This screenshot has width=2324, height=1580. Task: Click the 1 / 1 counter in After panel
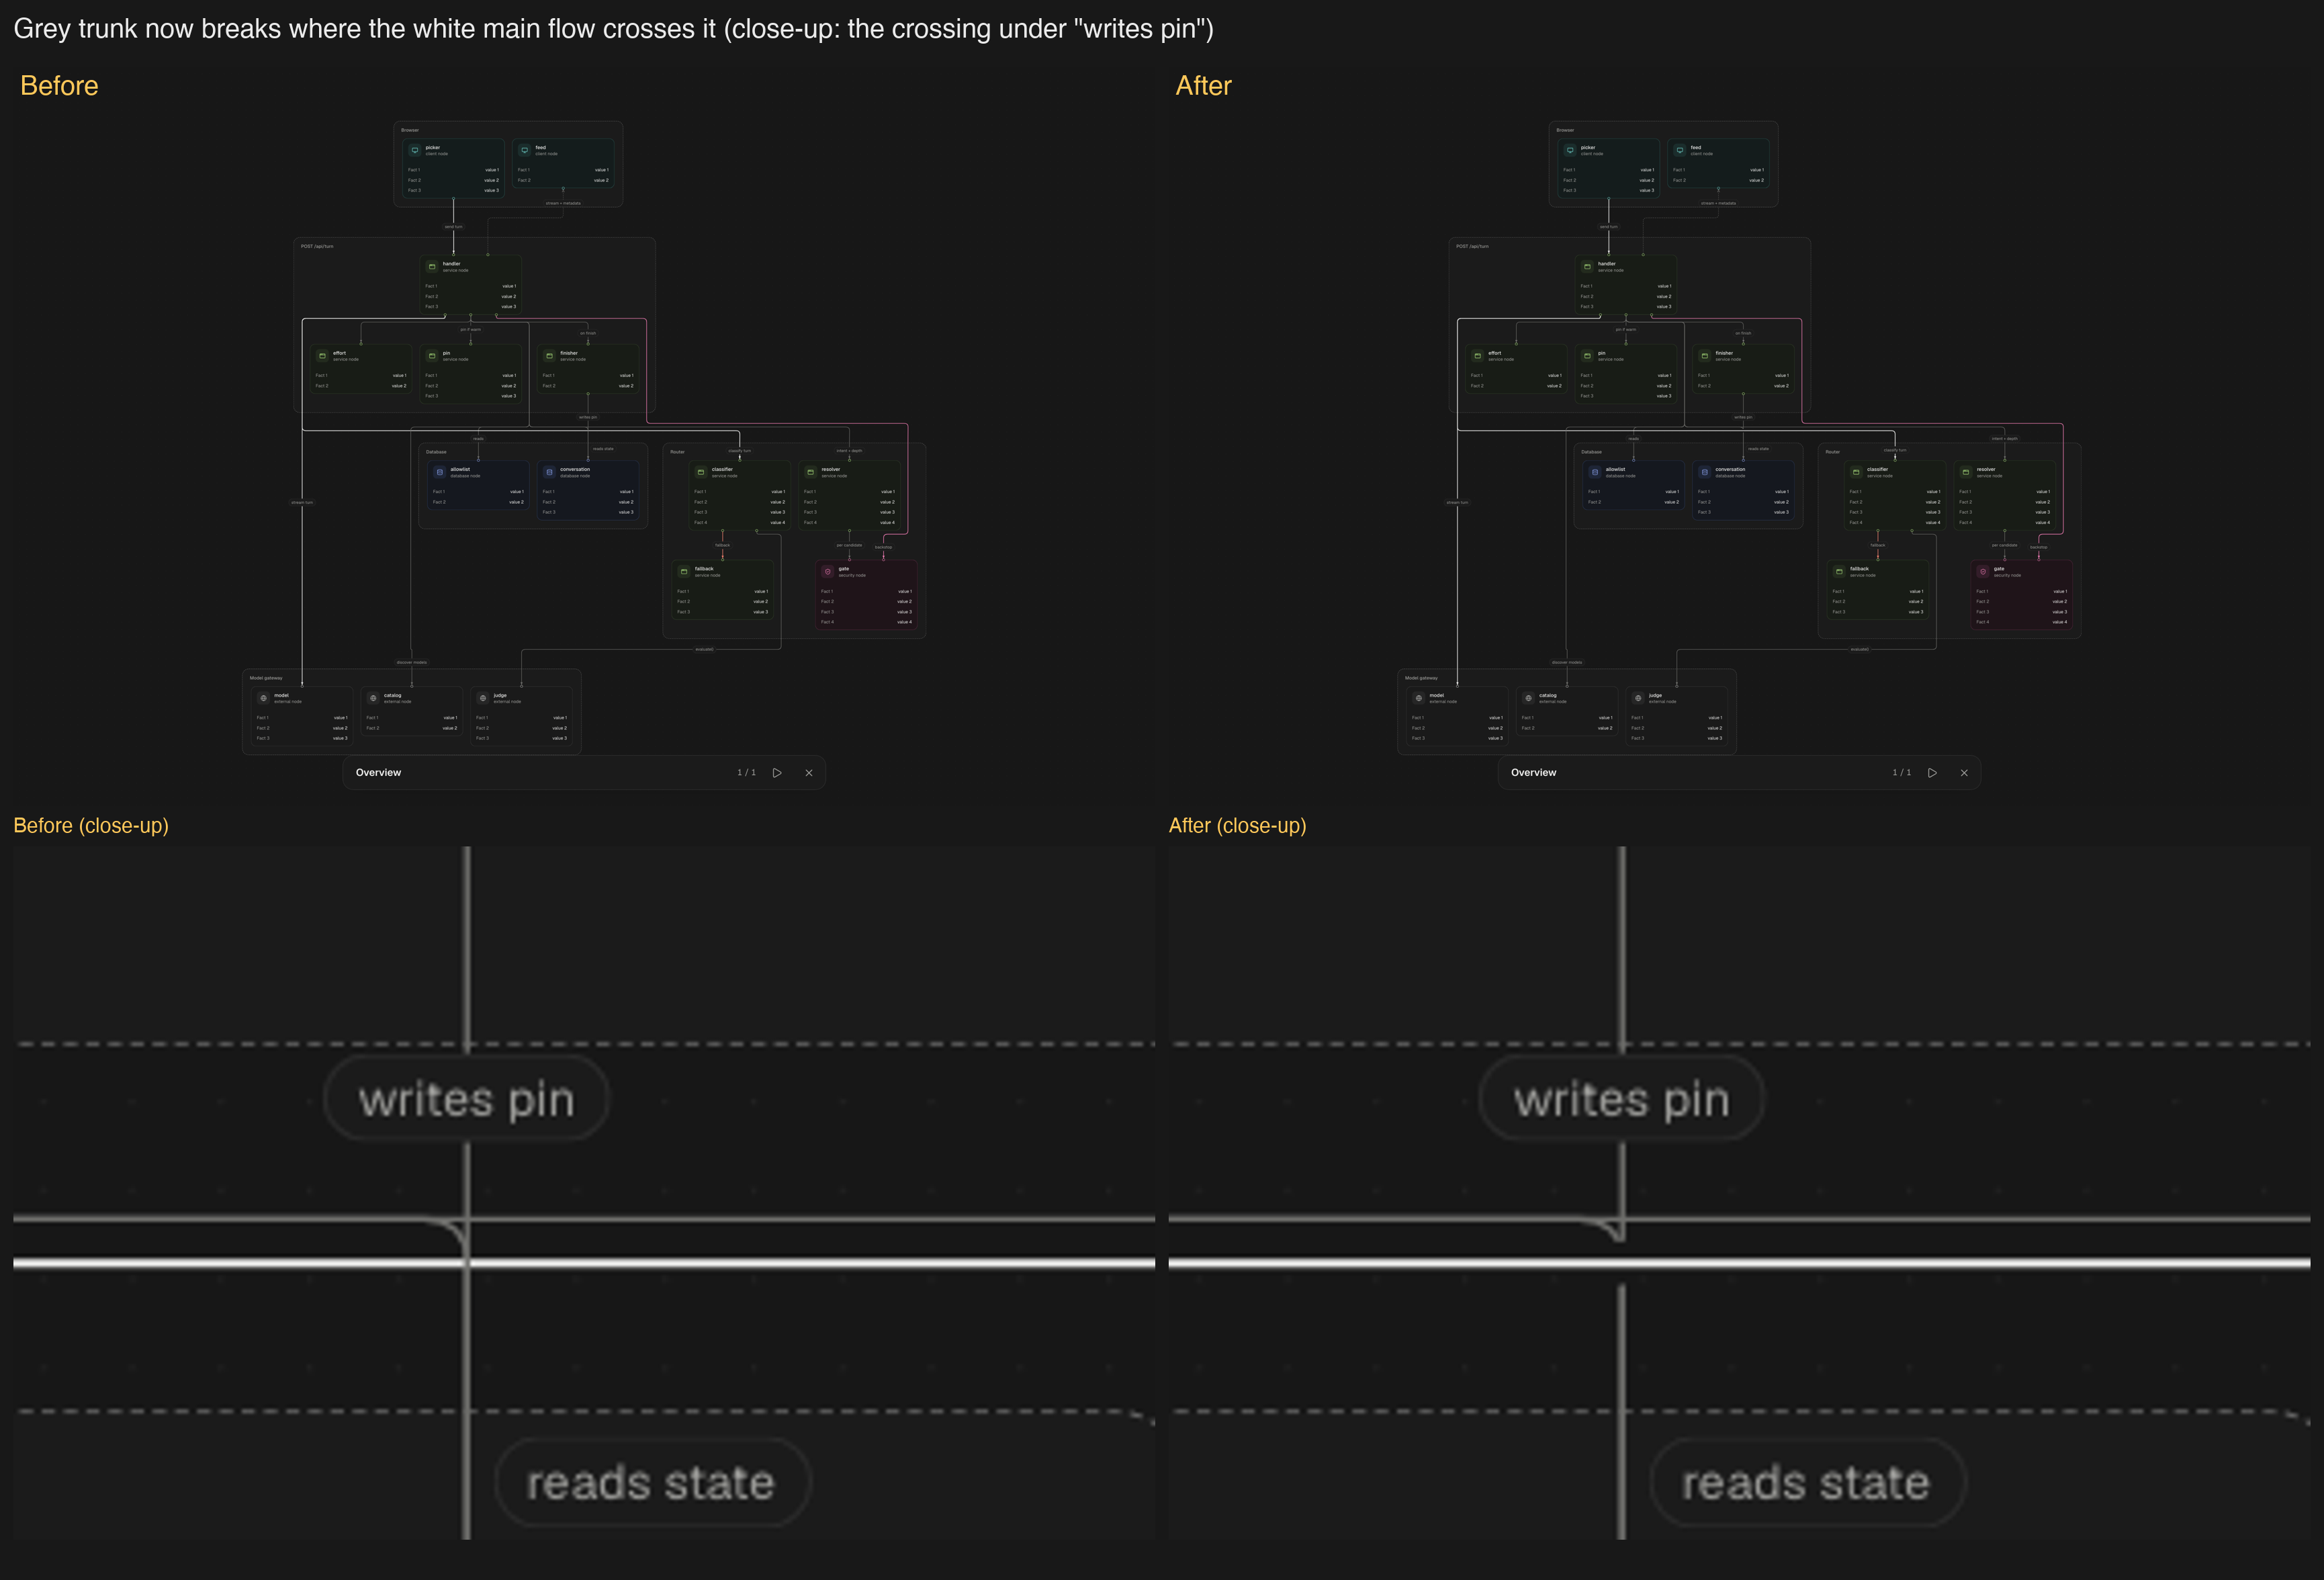[1902, 773]
